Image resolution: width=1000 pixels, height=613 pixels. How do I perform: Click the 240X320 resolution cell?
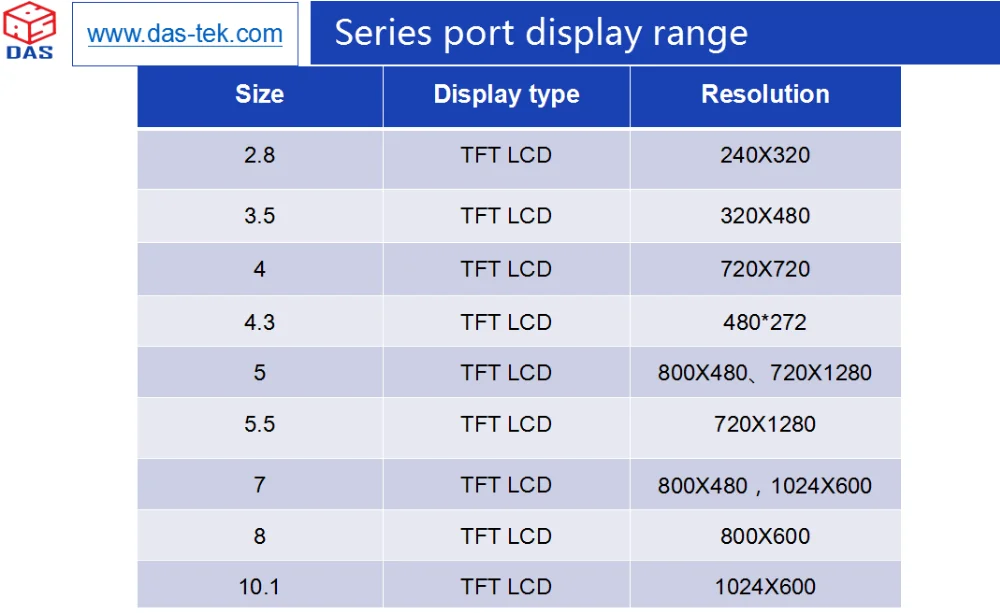tap(765, 158)
